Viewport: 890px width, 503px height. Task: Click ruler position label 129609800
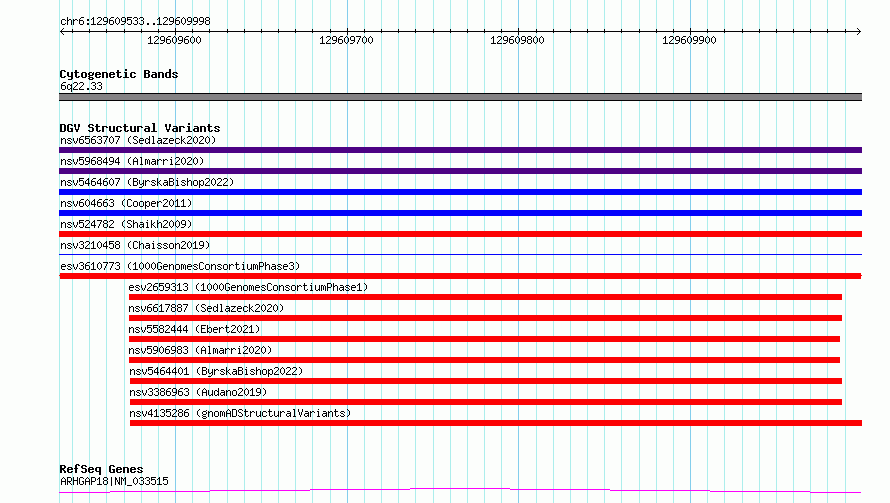[517, 40]
